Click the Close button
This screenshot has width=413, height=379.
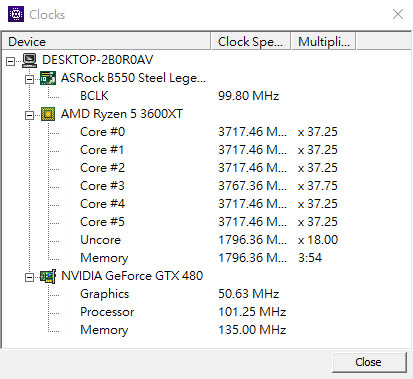[369, 362]
